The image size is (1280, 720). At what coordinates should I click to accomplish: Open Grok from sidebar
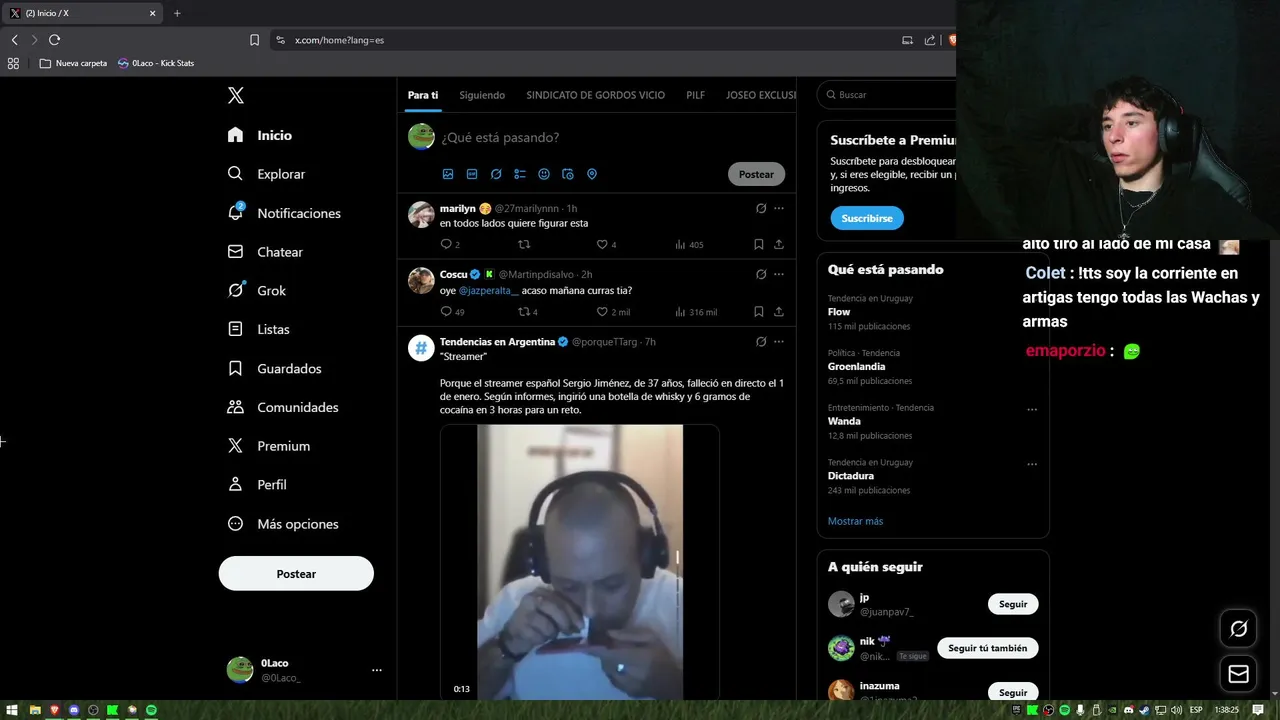pos(257,291)
